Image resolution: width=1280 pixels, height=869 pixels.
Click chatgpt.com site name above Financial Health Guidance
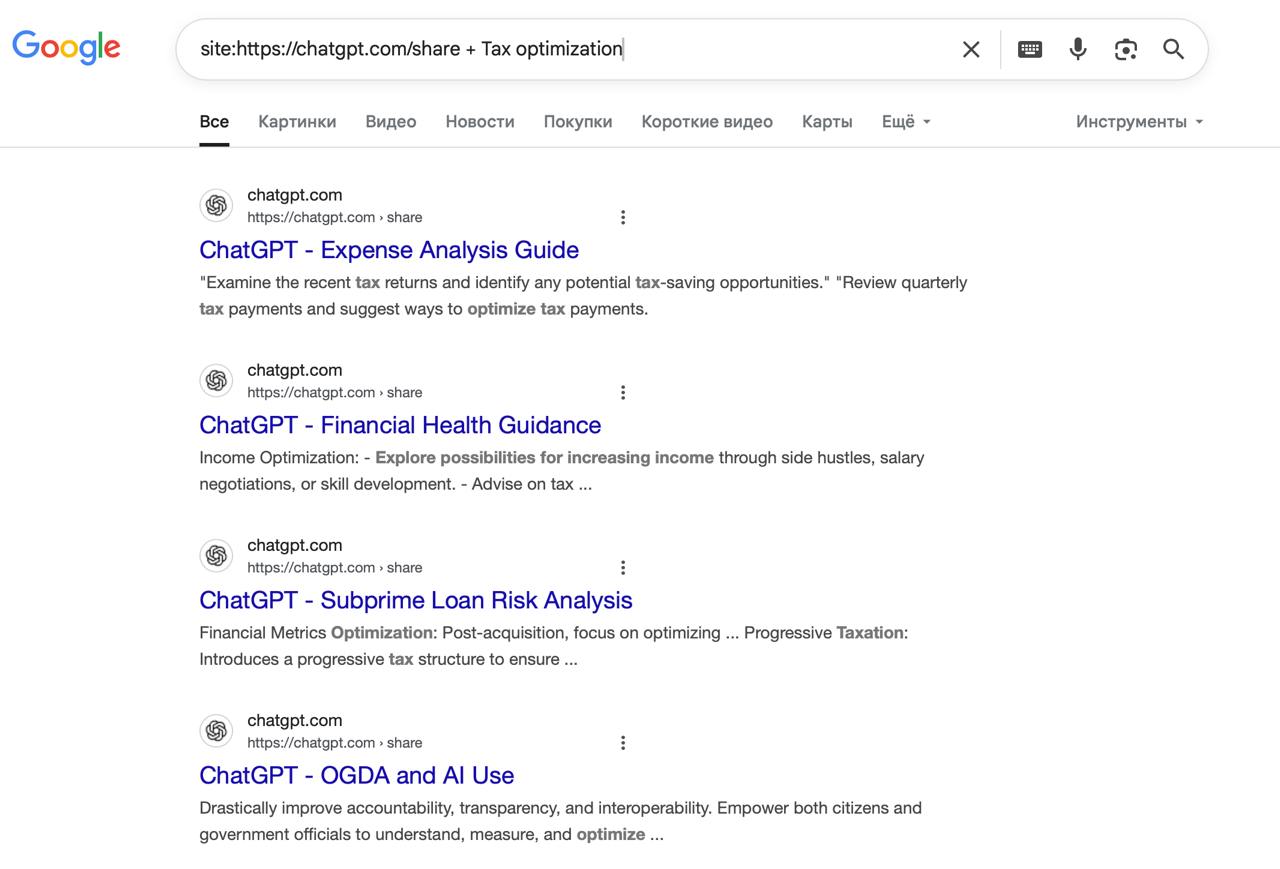[x=295, y=370]
